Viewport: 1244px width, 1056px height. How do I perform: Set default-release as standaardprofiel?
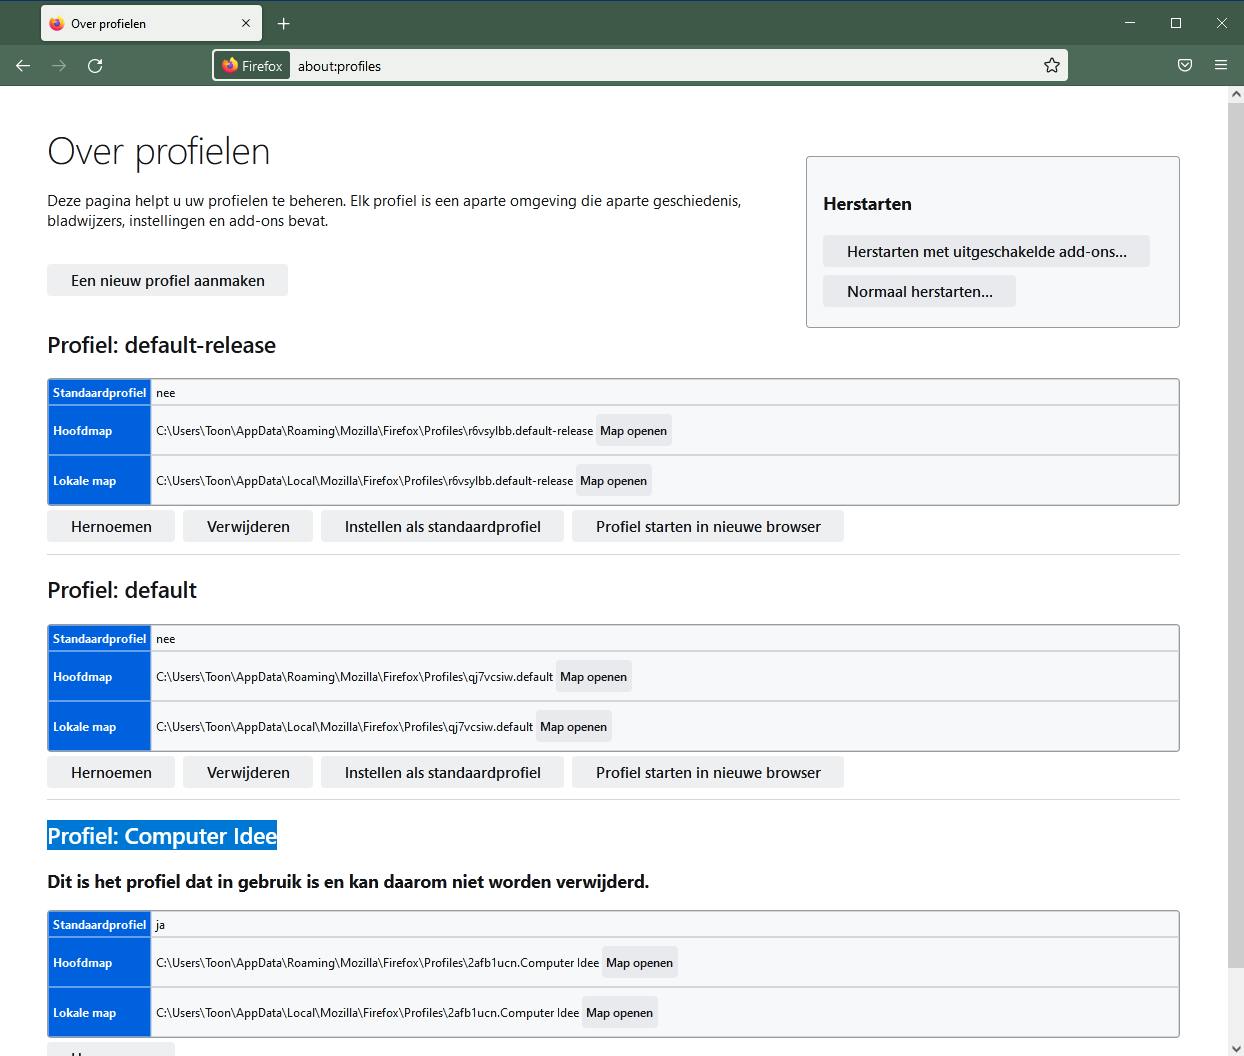coord(442,526)
